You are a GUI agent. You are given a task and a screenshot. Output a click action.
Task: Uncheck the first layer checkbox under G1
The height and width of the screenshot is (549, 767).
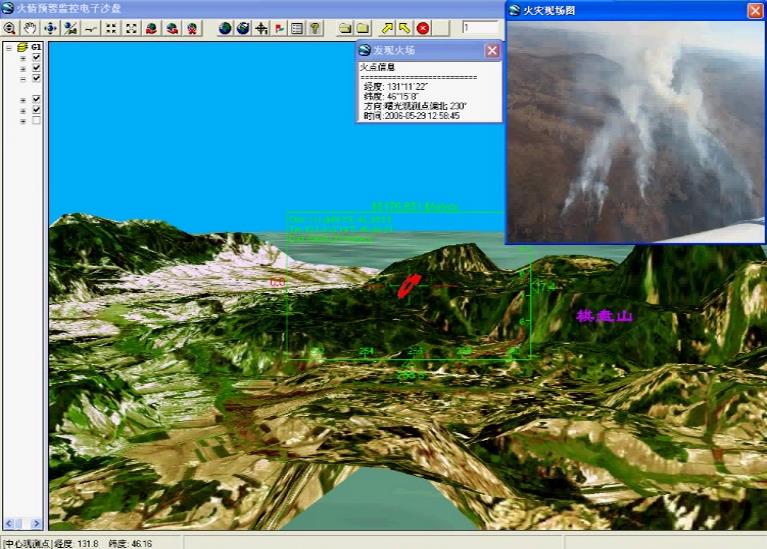(x=37, y=58)
